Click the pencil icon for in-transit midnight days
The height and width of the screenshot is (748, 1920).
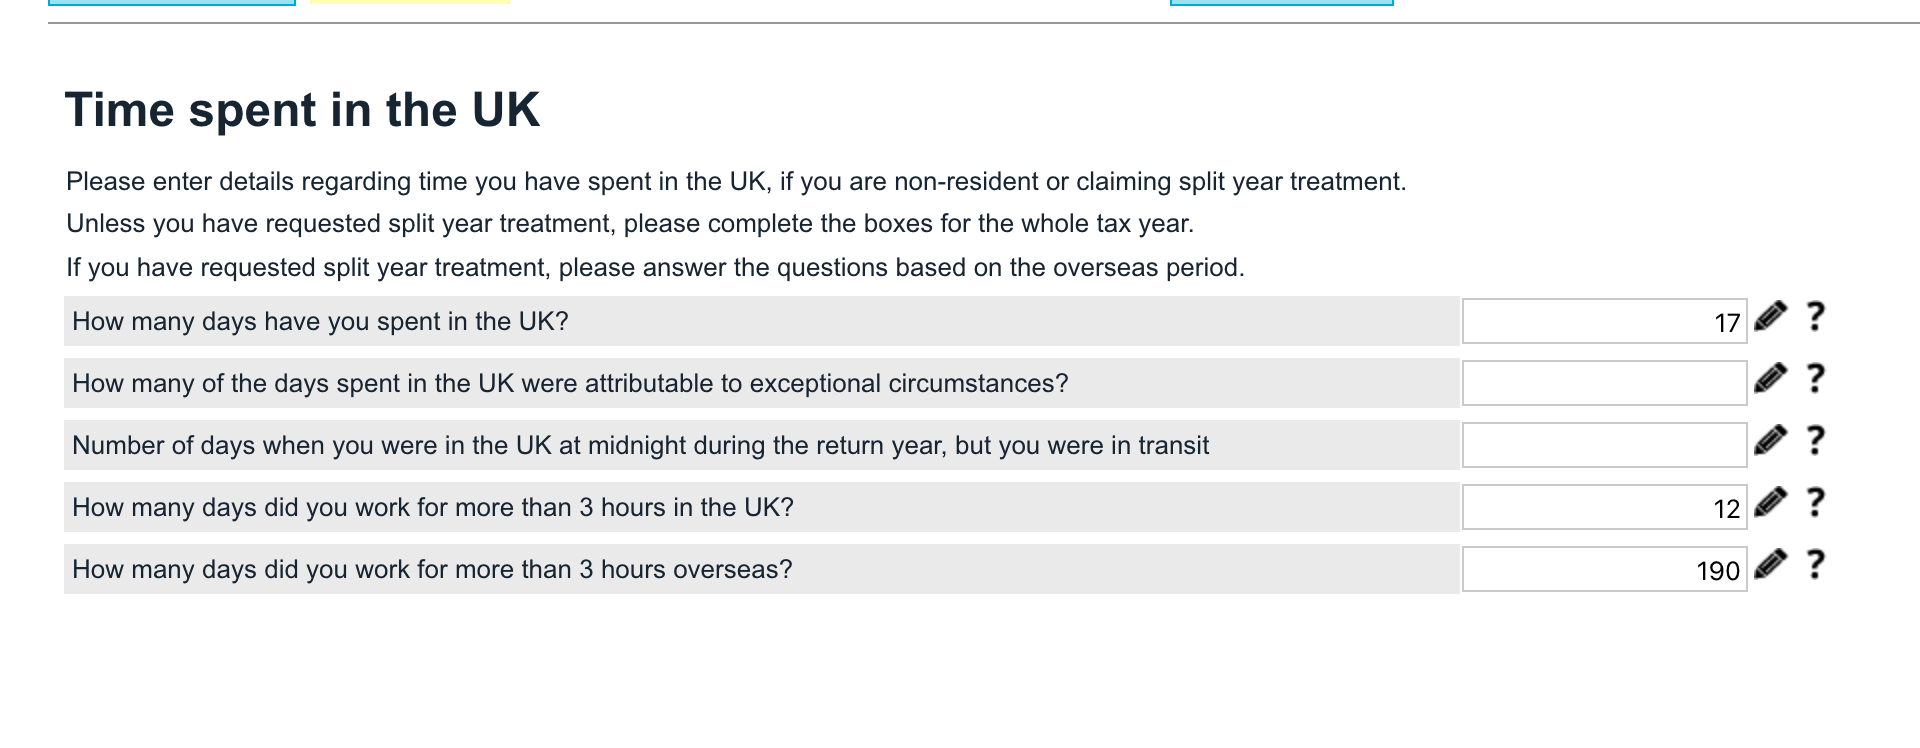click(x=1770, y=441)
